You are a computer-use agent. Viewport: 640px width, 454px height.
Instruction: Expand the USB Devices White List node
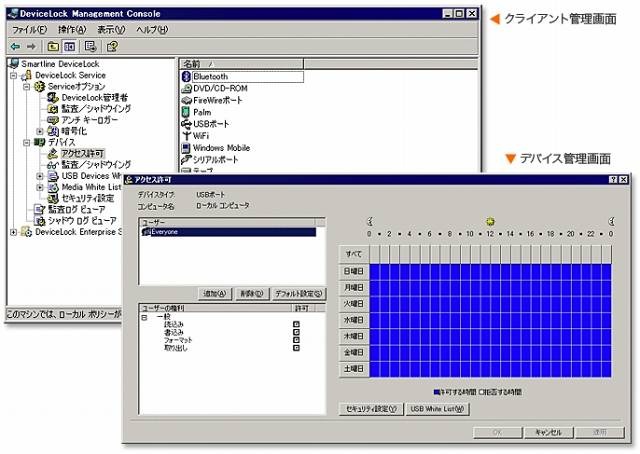[40, 176]
